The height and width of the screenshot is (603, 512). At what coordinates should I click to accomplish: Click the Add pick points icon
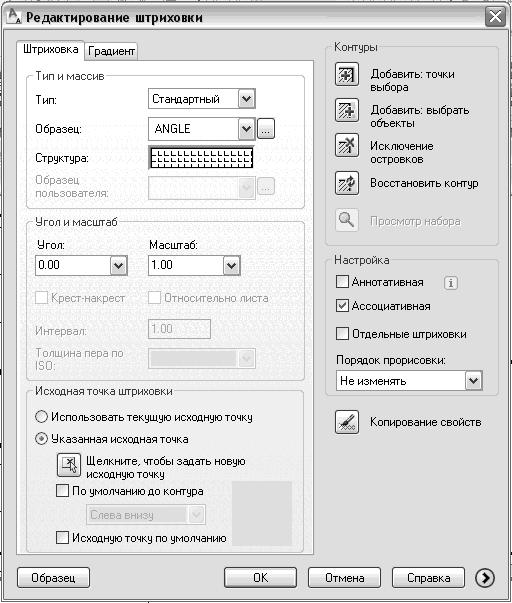[x=347, y=74]
